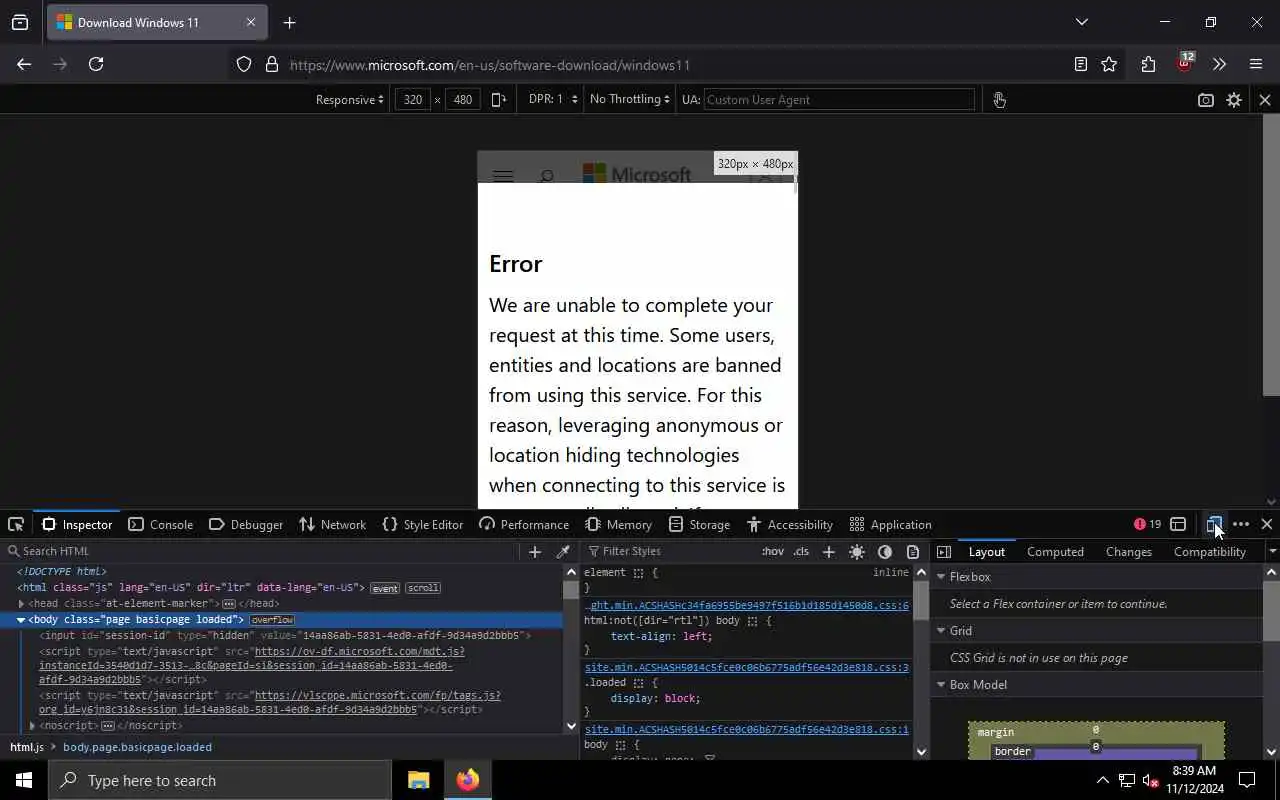Click in the Search HTML field
Screen dimensions: 1280x800
265,551
